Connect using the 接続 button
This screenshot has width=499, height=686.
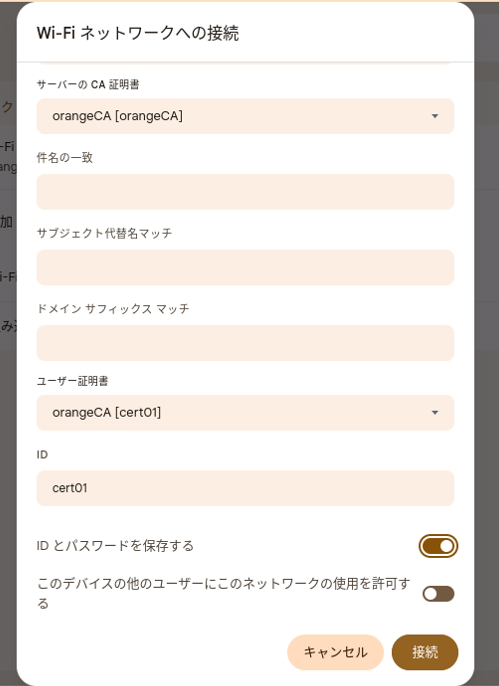425,652
